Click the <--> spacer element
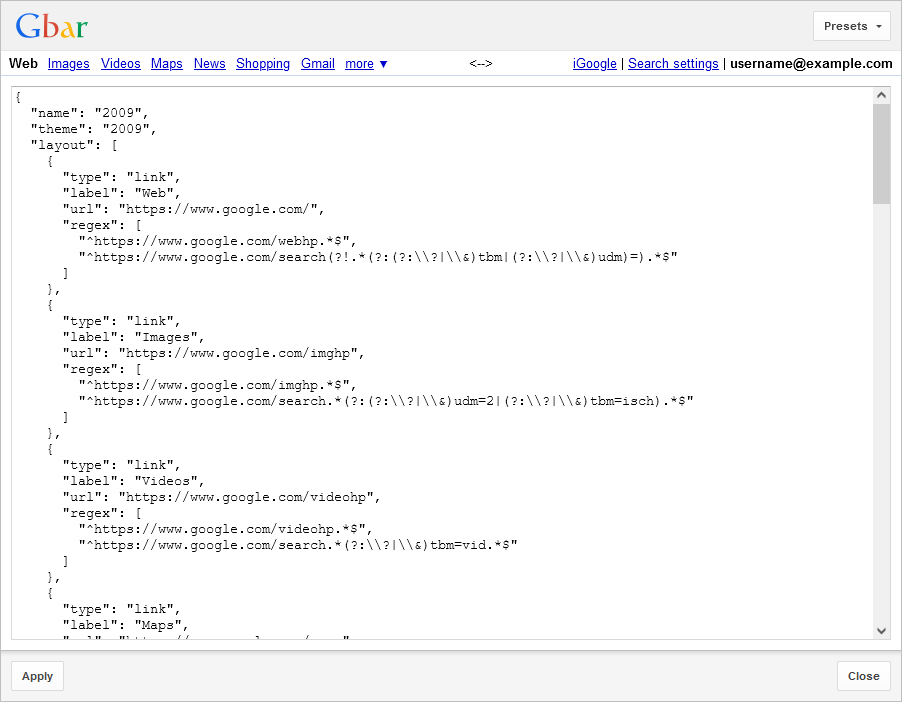 [x=480, y=63]
